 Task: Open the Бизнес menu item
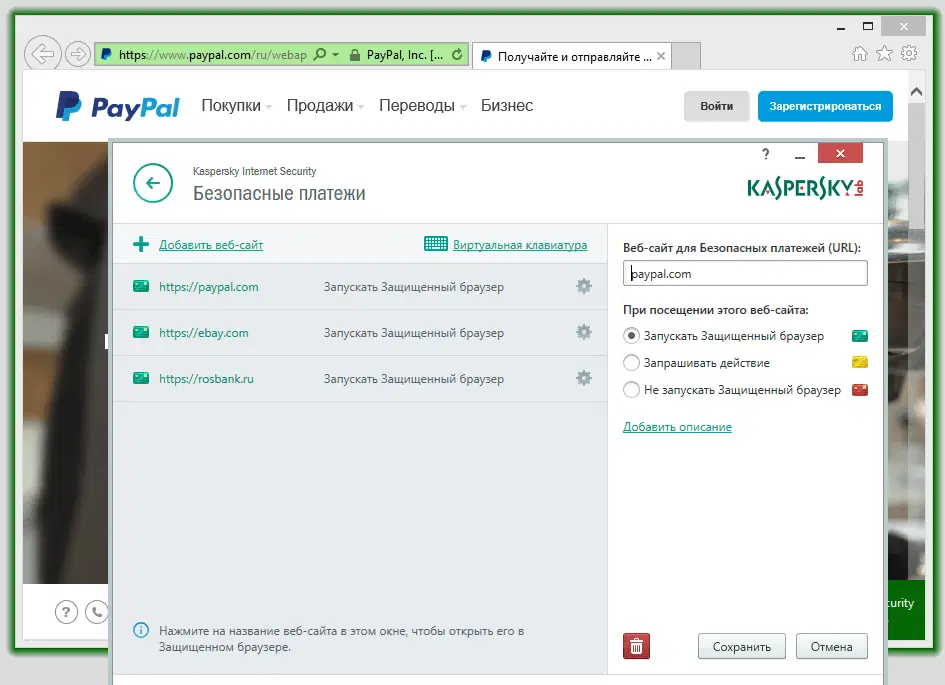(507, 104)
